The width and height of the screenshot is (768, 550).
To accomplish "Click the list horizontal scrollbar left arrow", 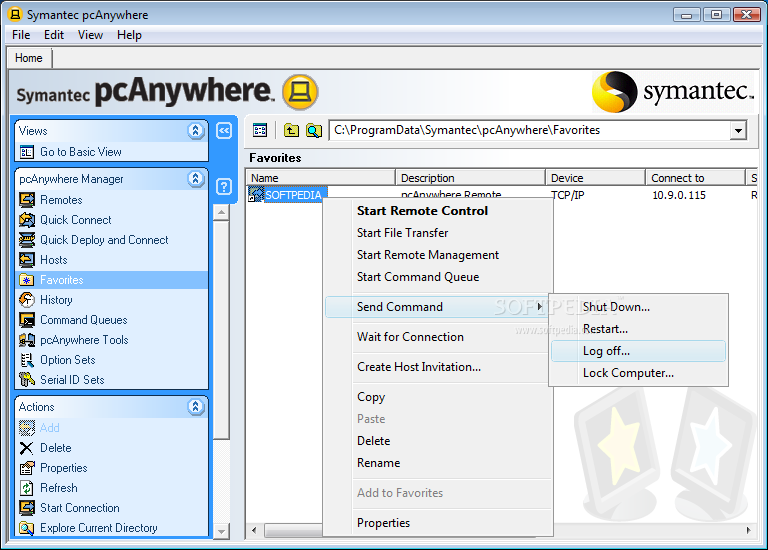I will click(x=254, y=530).
